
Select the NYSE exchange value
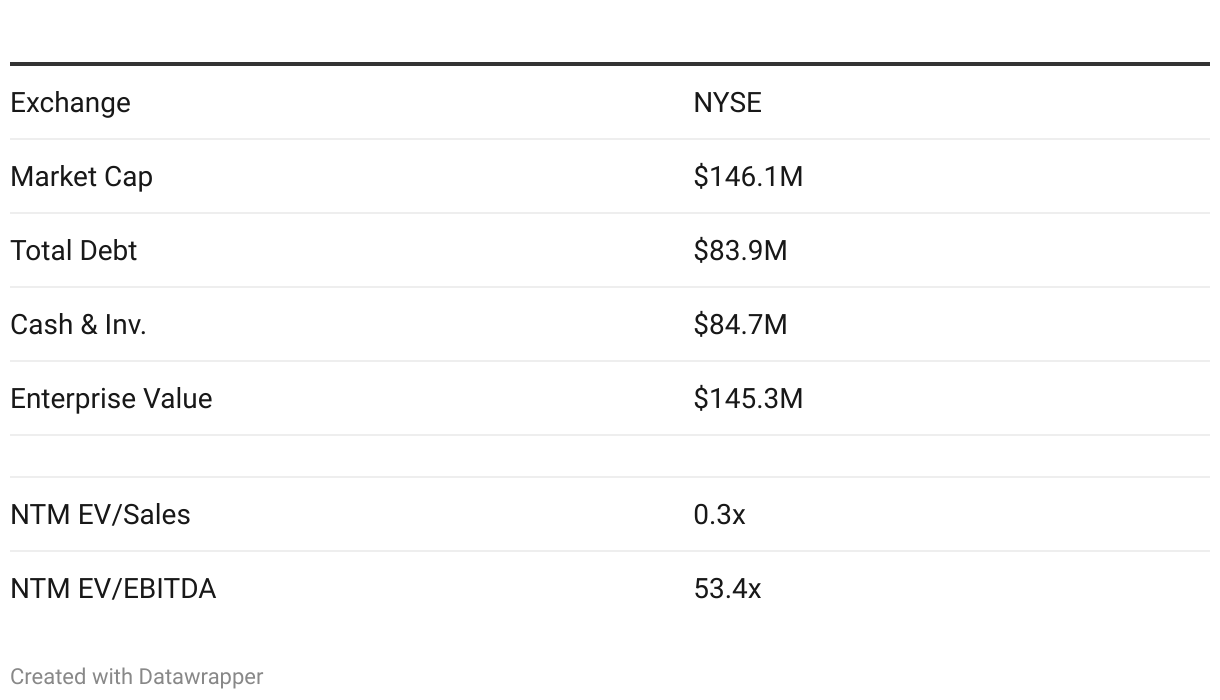tap(727, 103)
